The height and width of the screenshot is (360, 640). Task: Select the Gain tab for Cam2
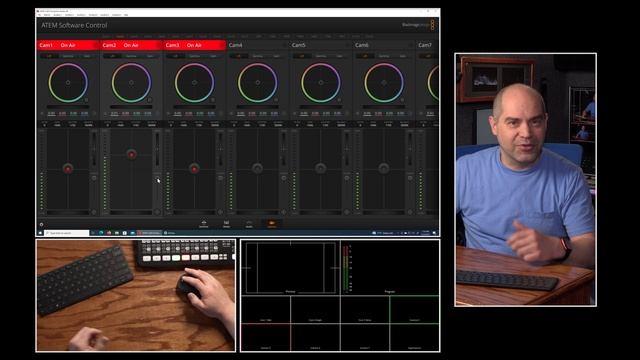[x=150, y=56]
